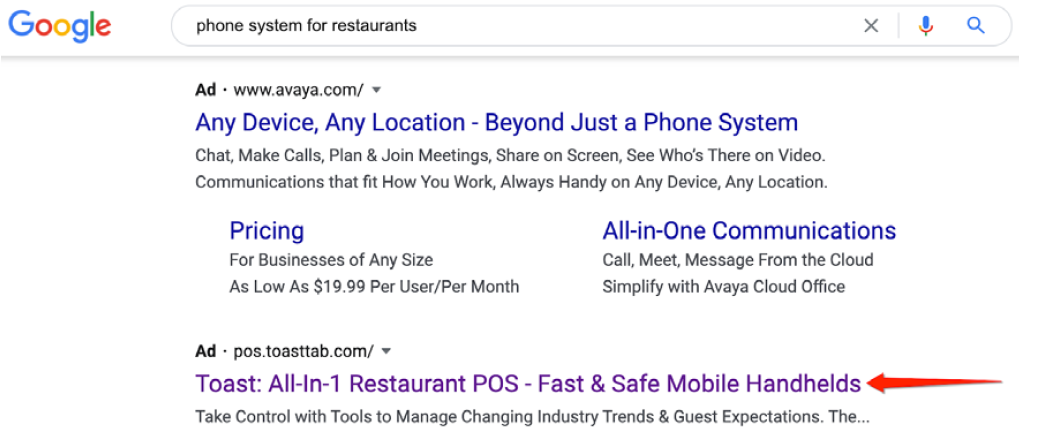Start voice search with the microphone icon
The height and width of the screenshot is (444, 1046).
point(925,26)
